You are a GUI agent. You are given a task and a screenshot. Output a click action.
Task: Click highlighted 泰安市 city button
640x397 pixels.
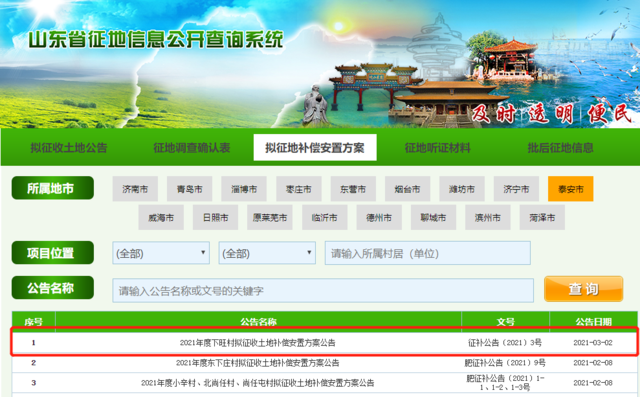[x=571, y=189]
